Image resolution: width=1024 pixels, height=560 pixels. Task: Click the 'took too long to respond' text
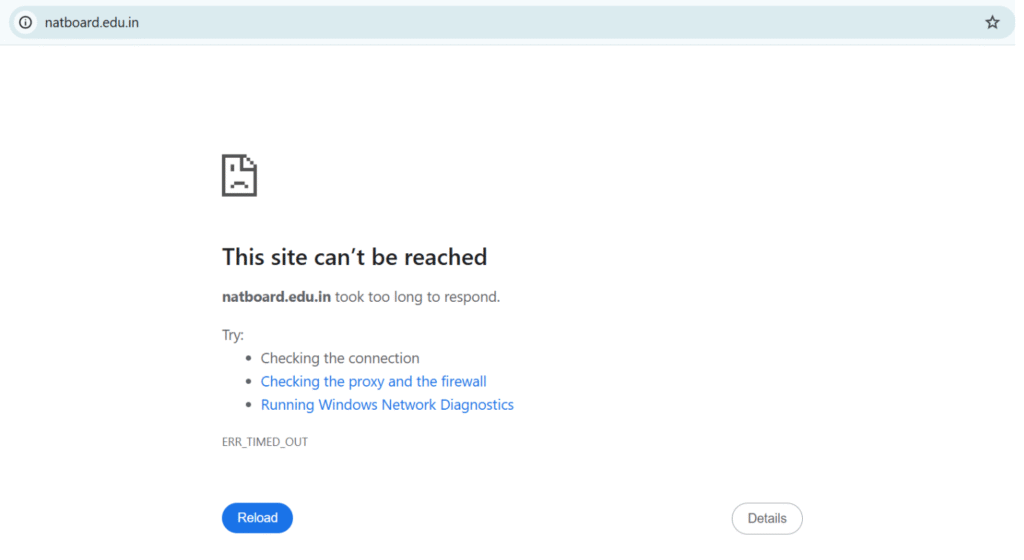click(417, 297)
